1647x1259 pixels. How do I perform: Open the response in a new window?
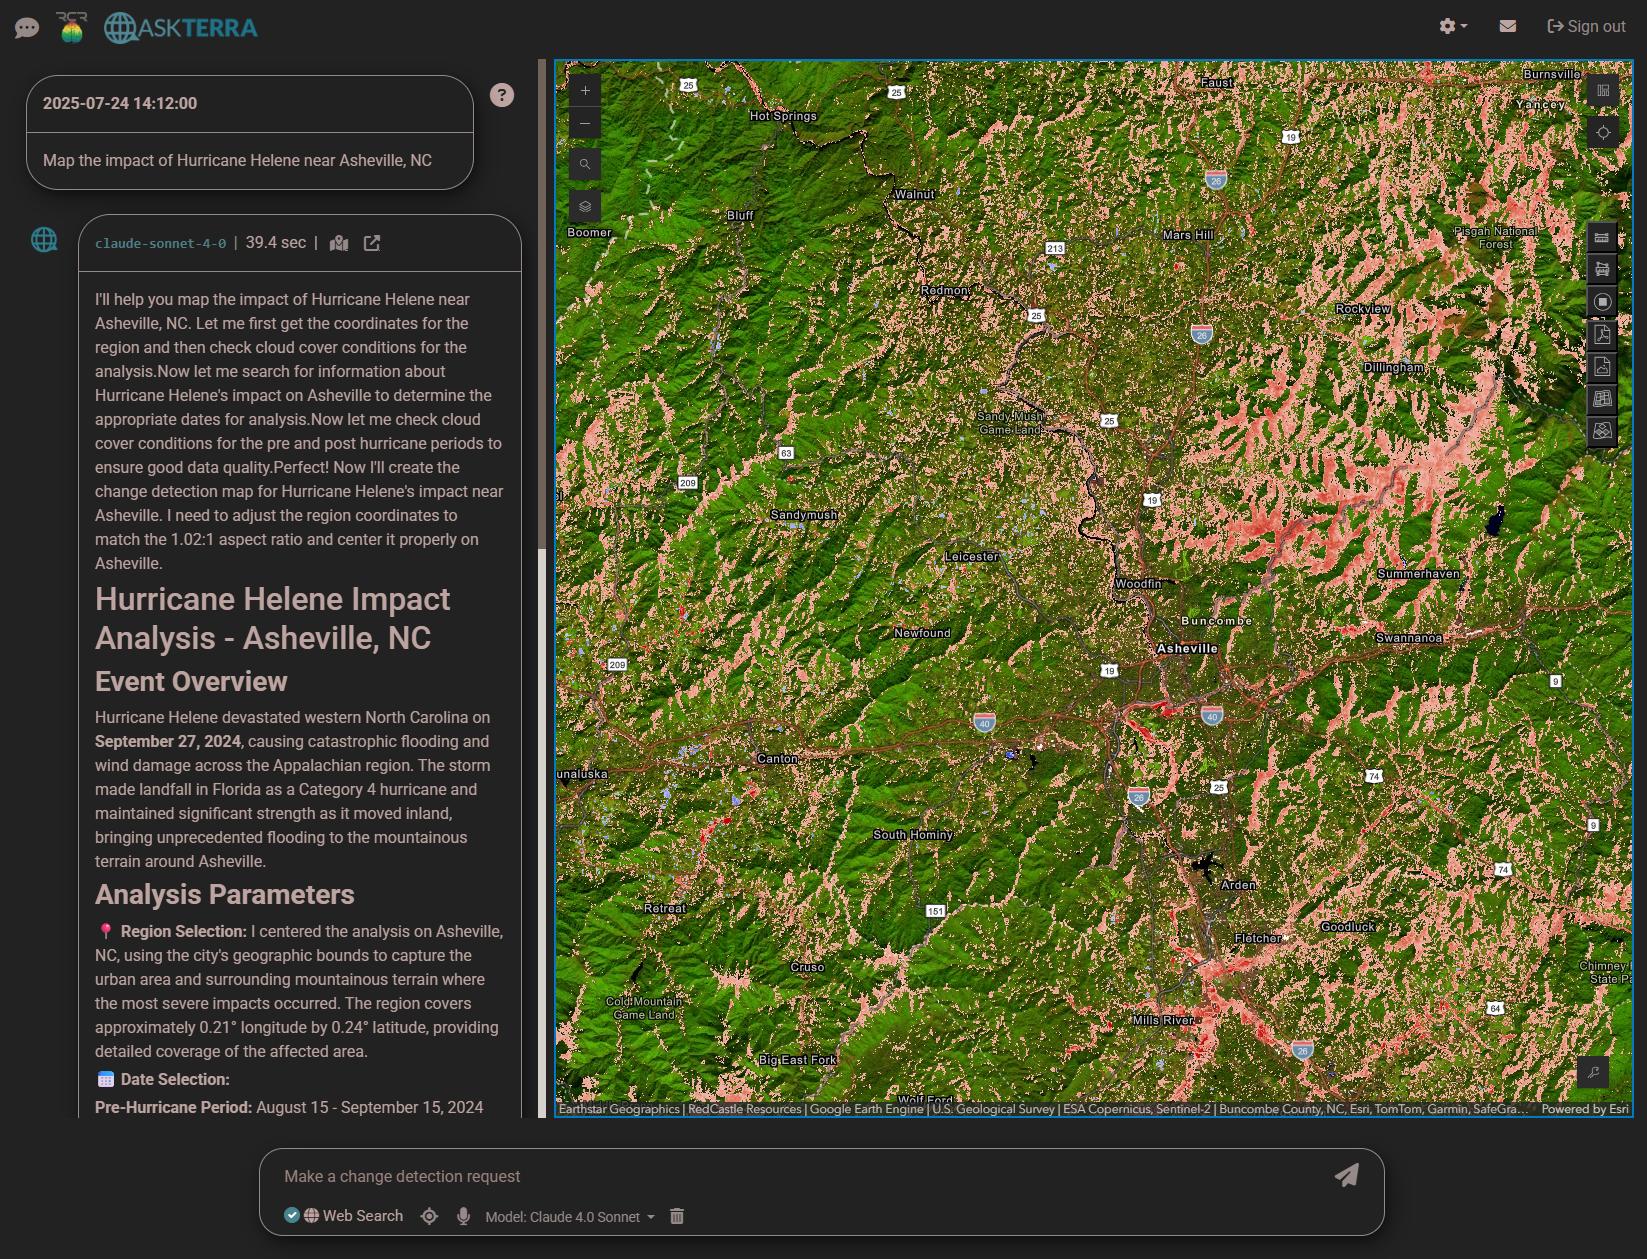(x=371, y=243)
